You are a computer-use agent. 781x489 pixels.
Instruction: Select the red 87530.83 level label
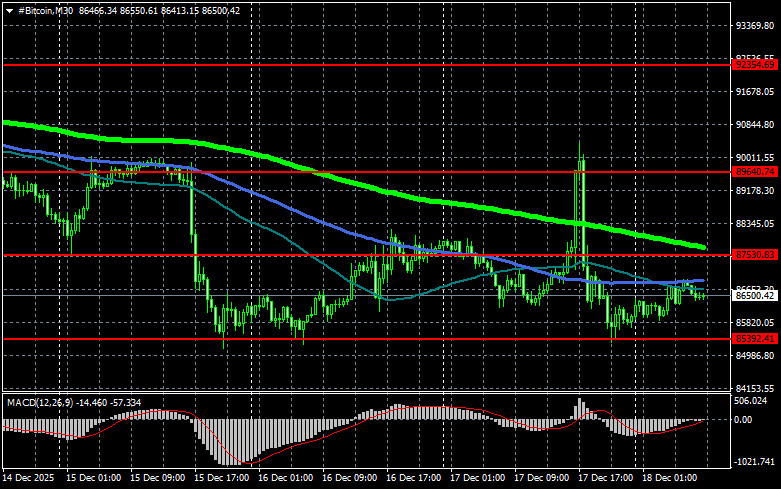[756, 255]
